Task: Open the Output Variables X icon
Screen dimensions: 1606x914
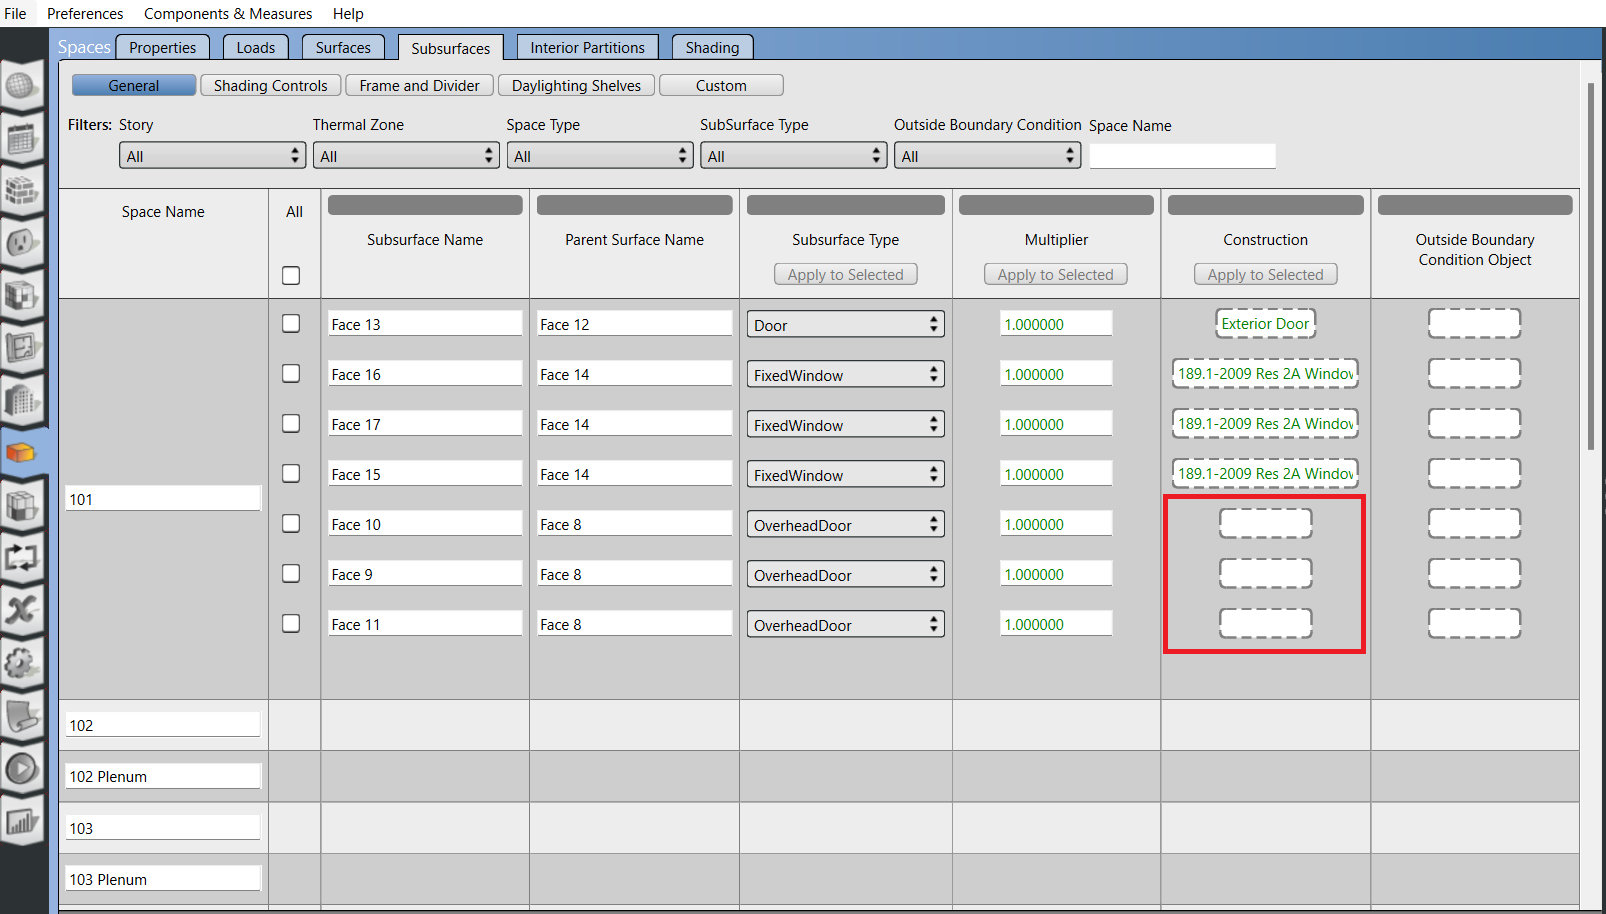Action: point(21,609)
